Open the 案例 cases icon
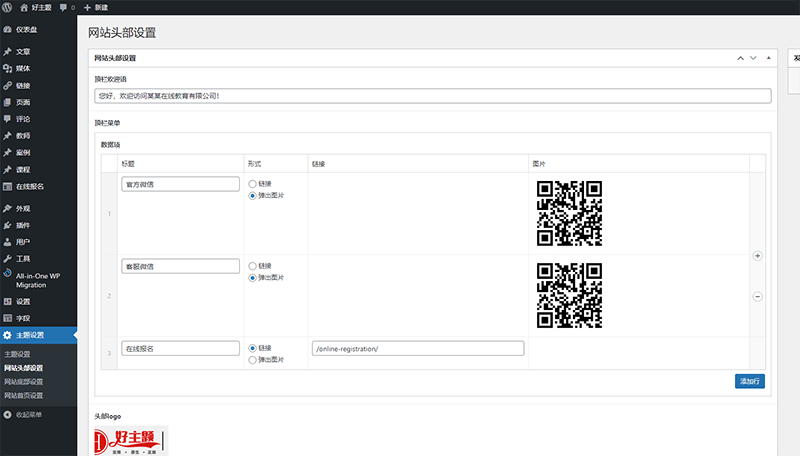Viewport: 800px width, 456px height. [7, 153]
